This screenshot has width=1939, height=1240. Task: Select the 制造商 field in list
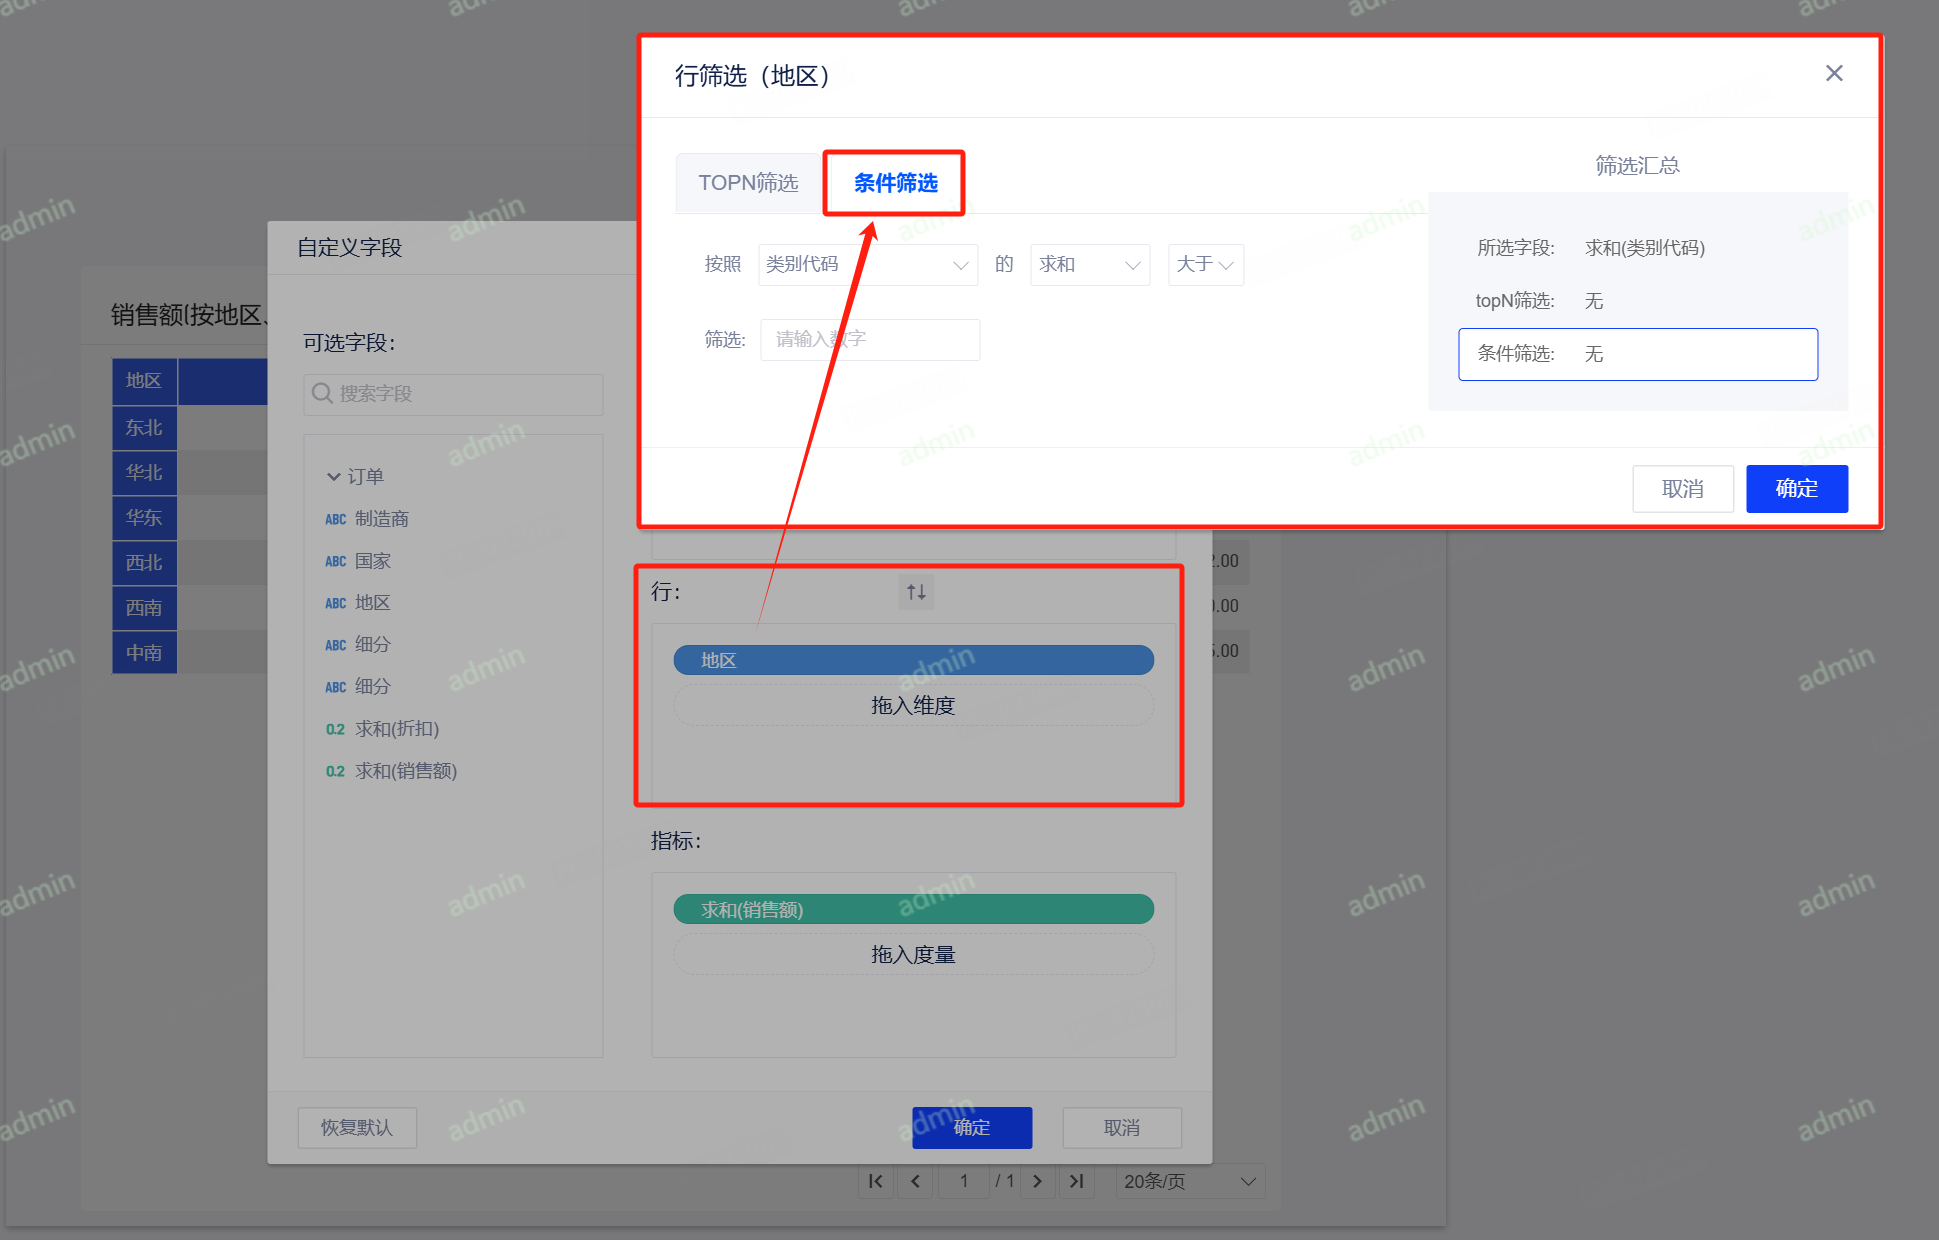(x=381, y=519)
